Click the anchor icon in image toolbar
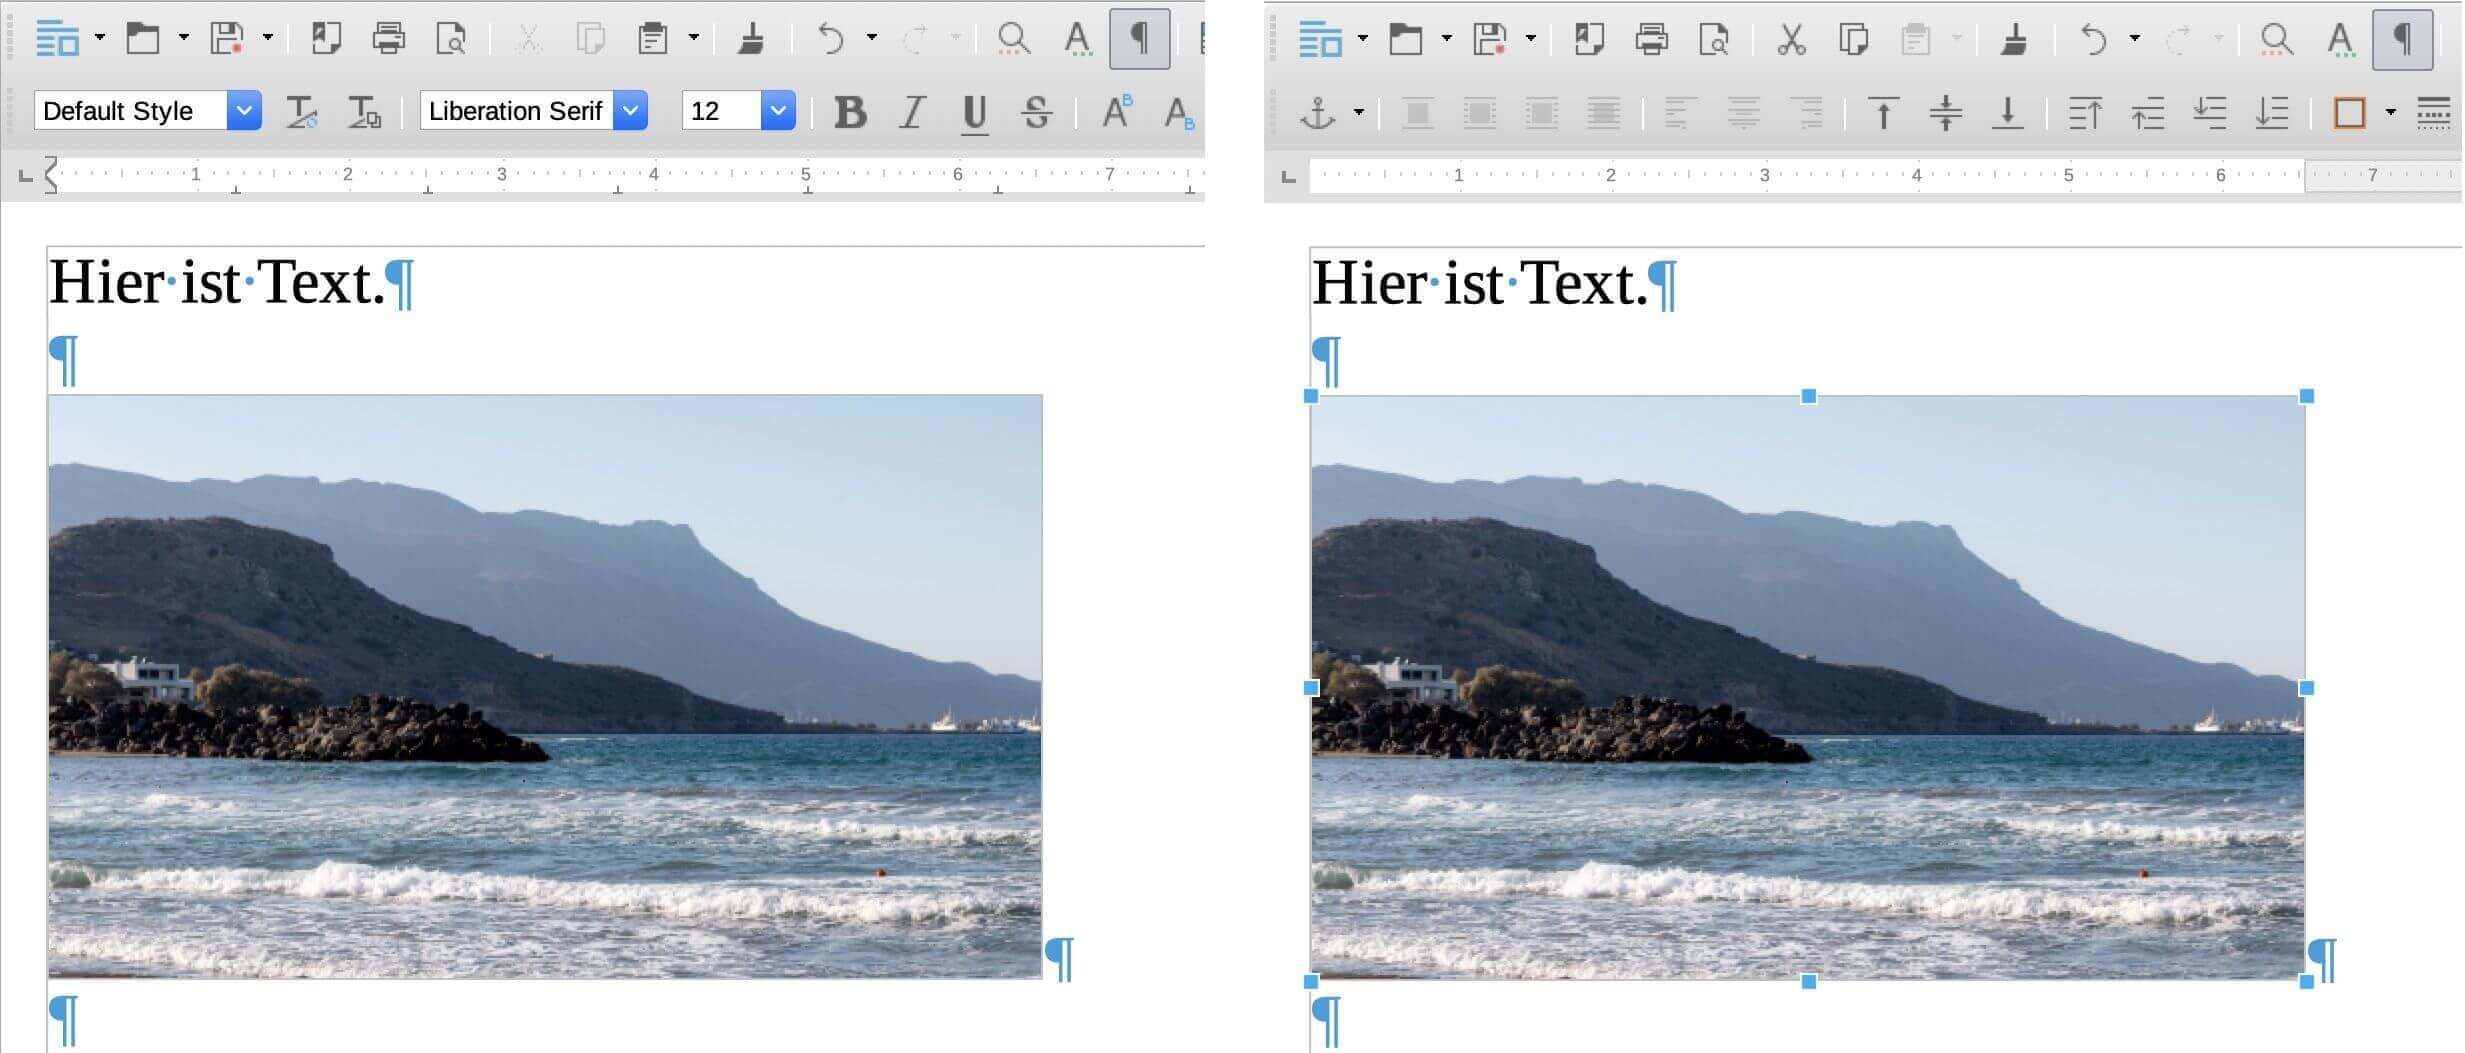Screen dimensions: 2465x1053 coord(1317,113)
